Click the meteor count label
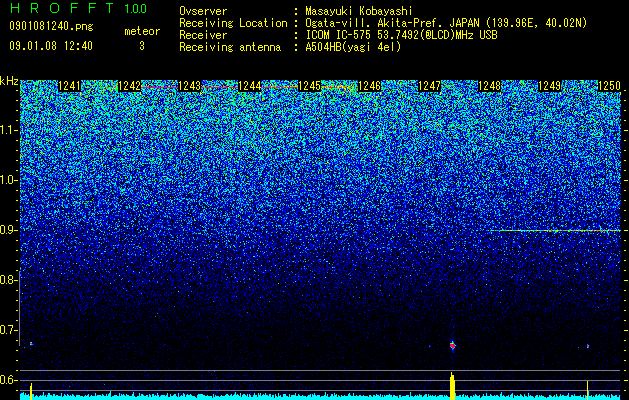The width and height of the screenshot is (629, 400). click(x=142, y=31)
